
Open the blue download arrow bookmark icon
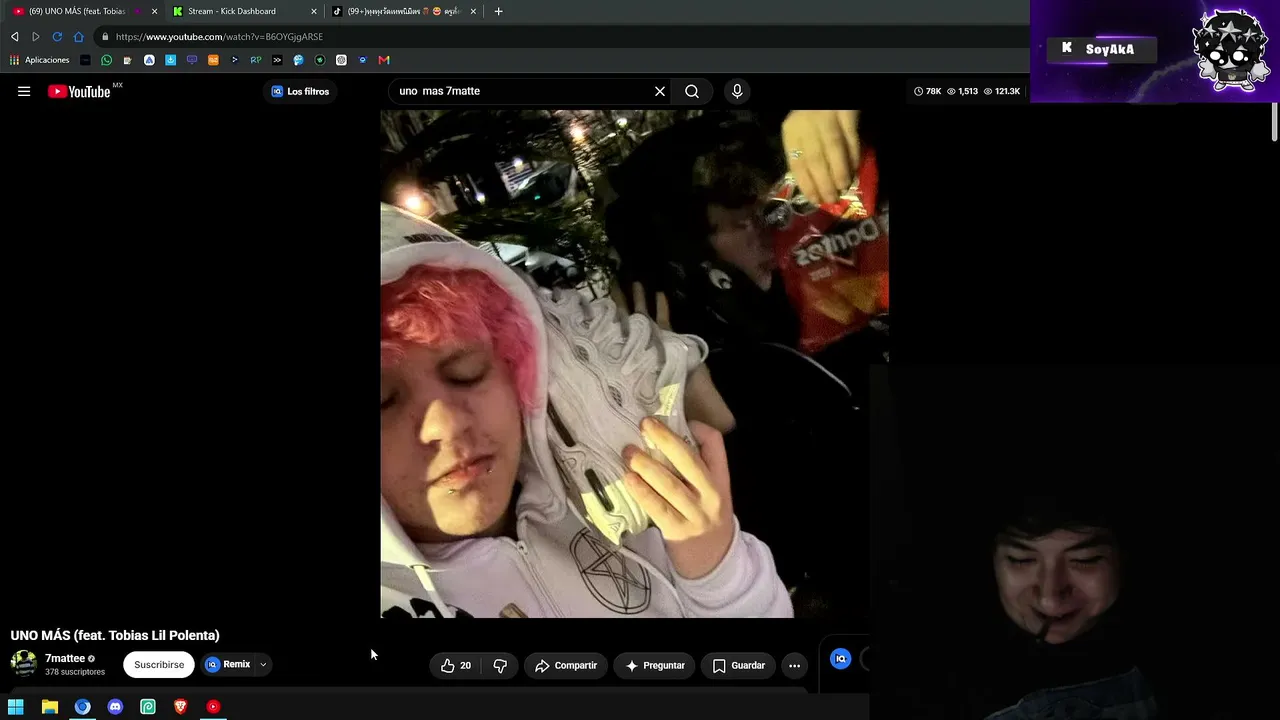click(x=170, y=60)
